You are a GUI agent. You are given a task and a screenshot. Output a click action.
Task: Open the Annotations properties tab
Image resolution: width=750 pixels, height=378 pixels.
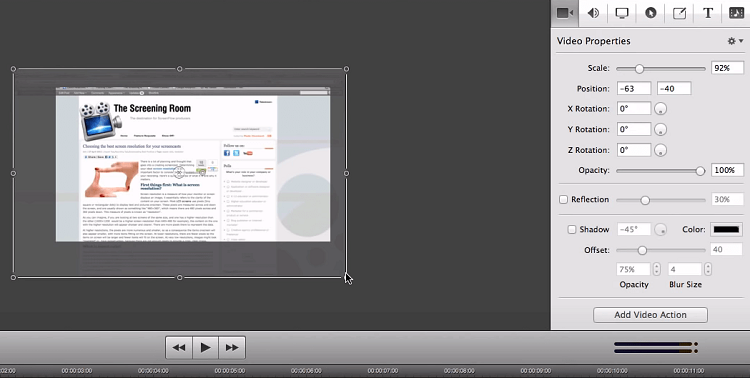click(x=679, y=13)
